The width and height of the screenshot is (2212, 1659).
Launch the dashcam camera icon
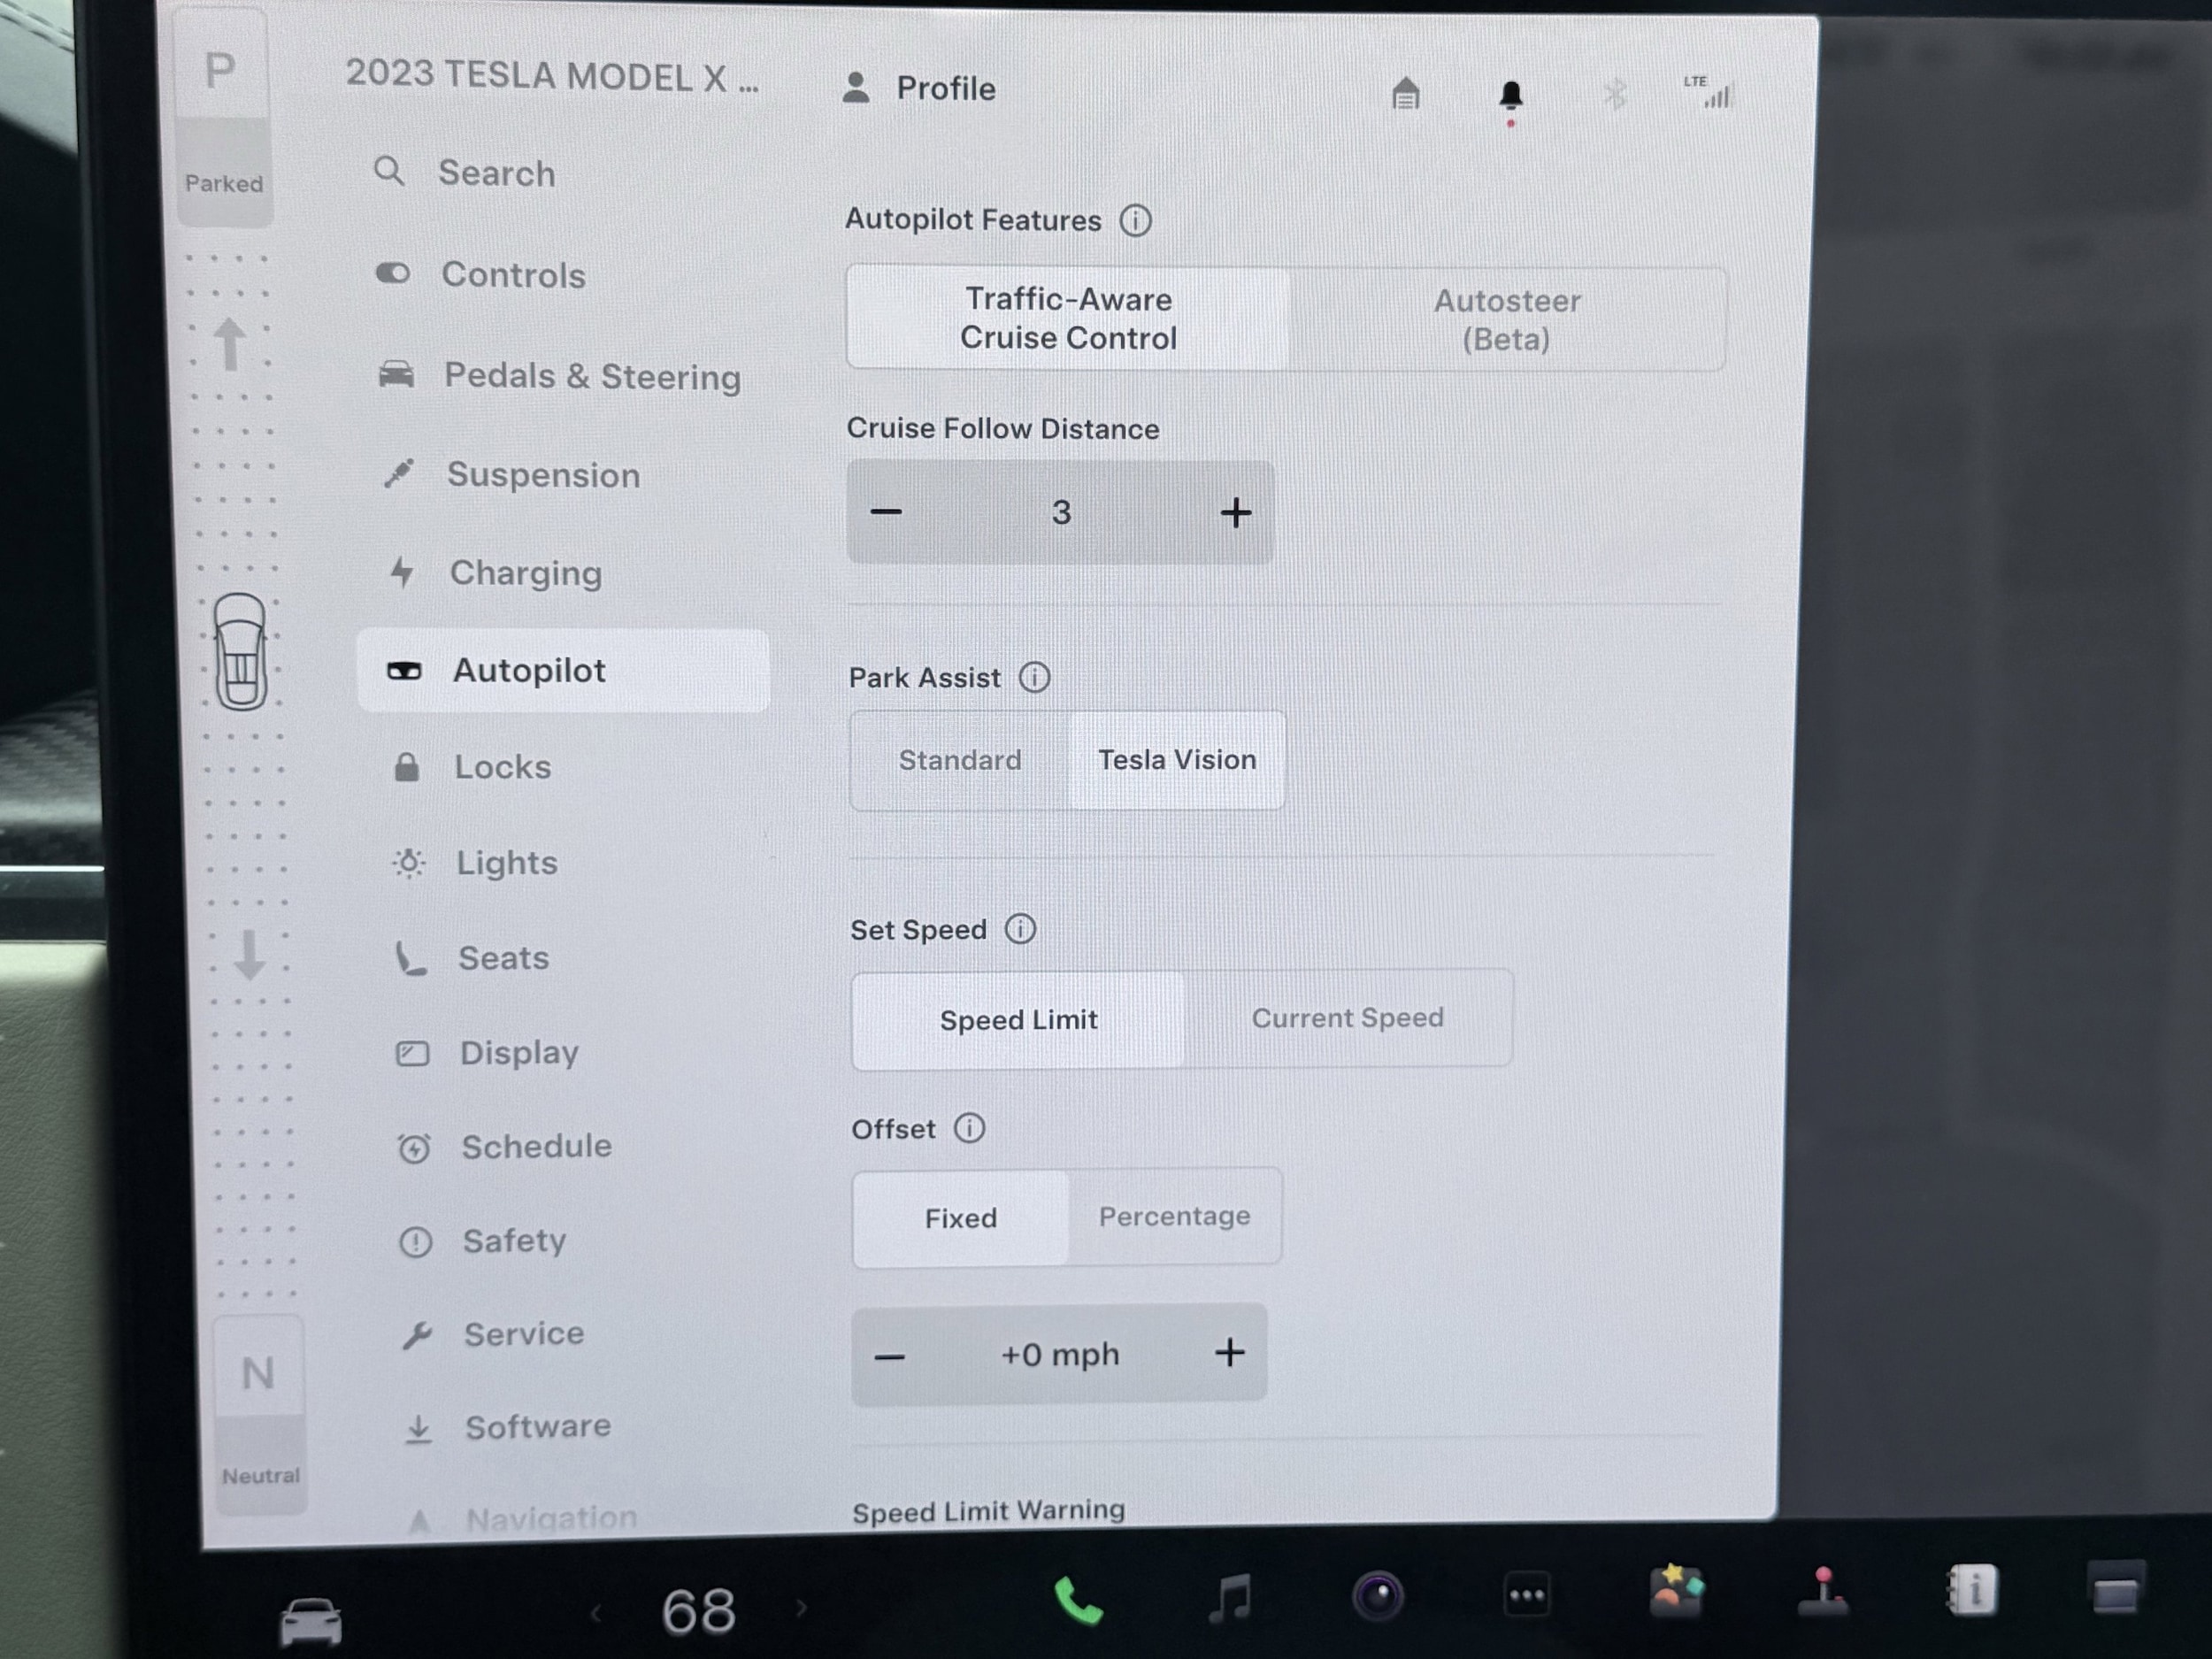point(1377,1596)
